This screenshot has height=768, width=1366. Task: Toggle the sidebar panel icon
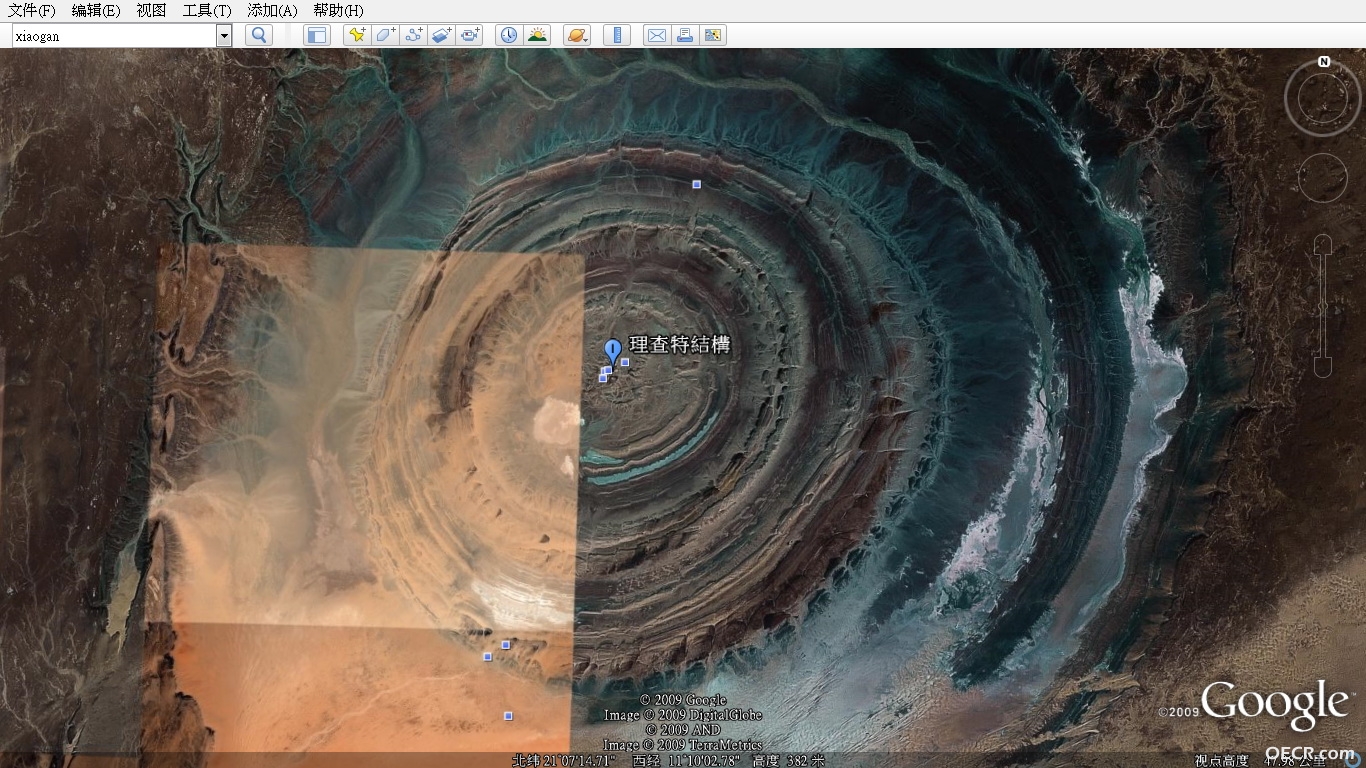317,35
